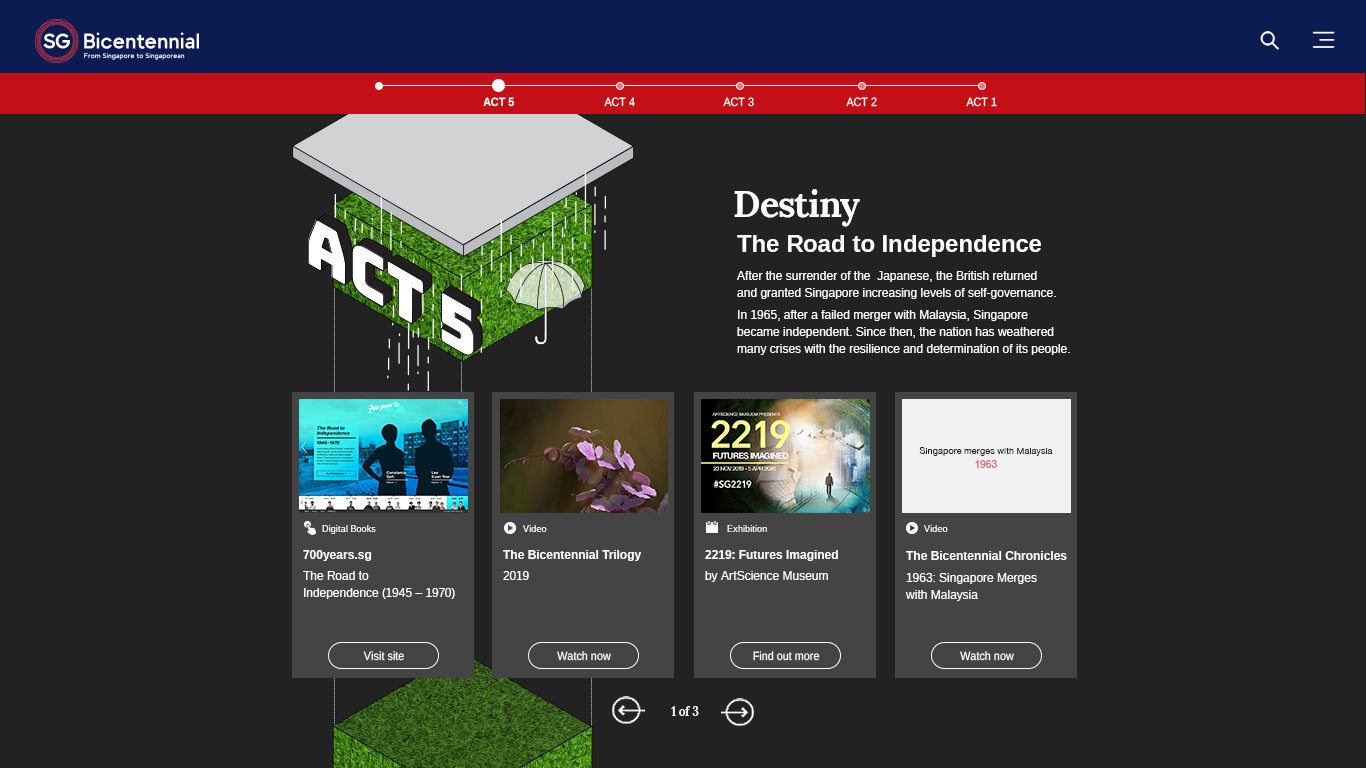This screenshot has height=768, width=1366.
Task: Open the search icon
Action: (1269, 40)
